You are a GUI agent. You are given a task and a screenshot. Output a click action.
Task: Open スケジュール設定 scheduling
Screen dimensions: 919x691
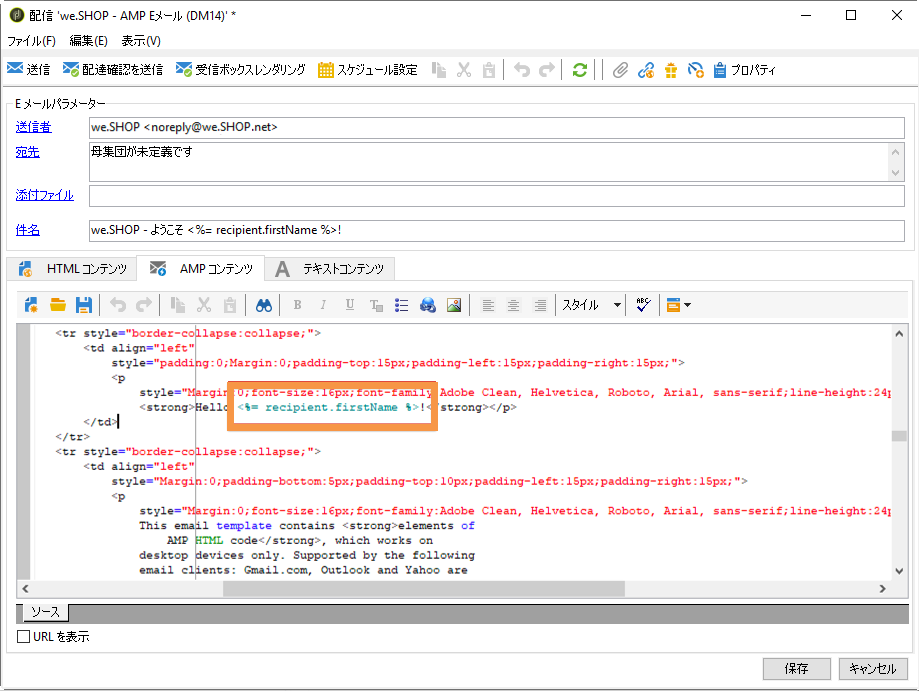(367, 70)
